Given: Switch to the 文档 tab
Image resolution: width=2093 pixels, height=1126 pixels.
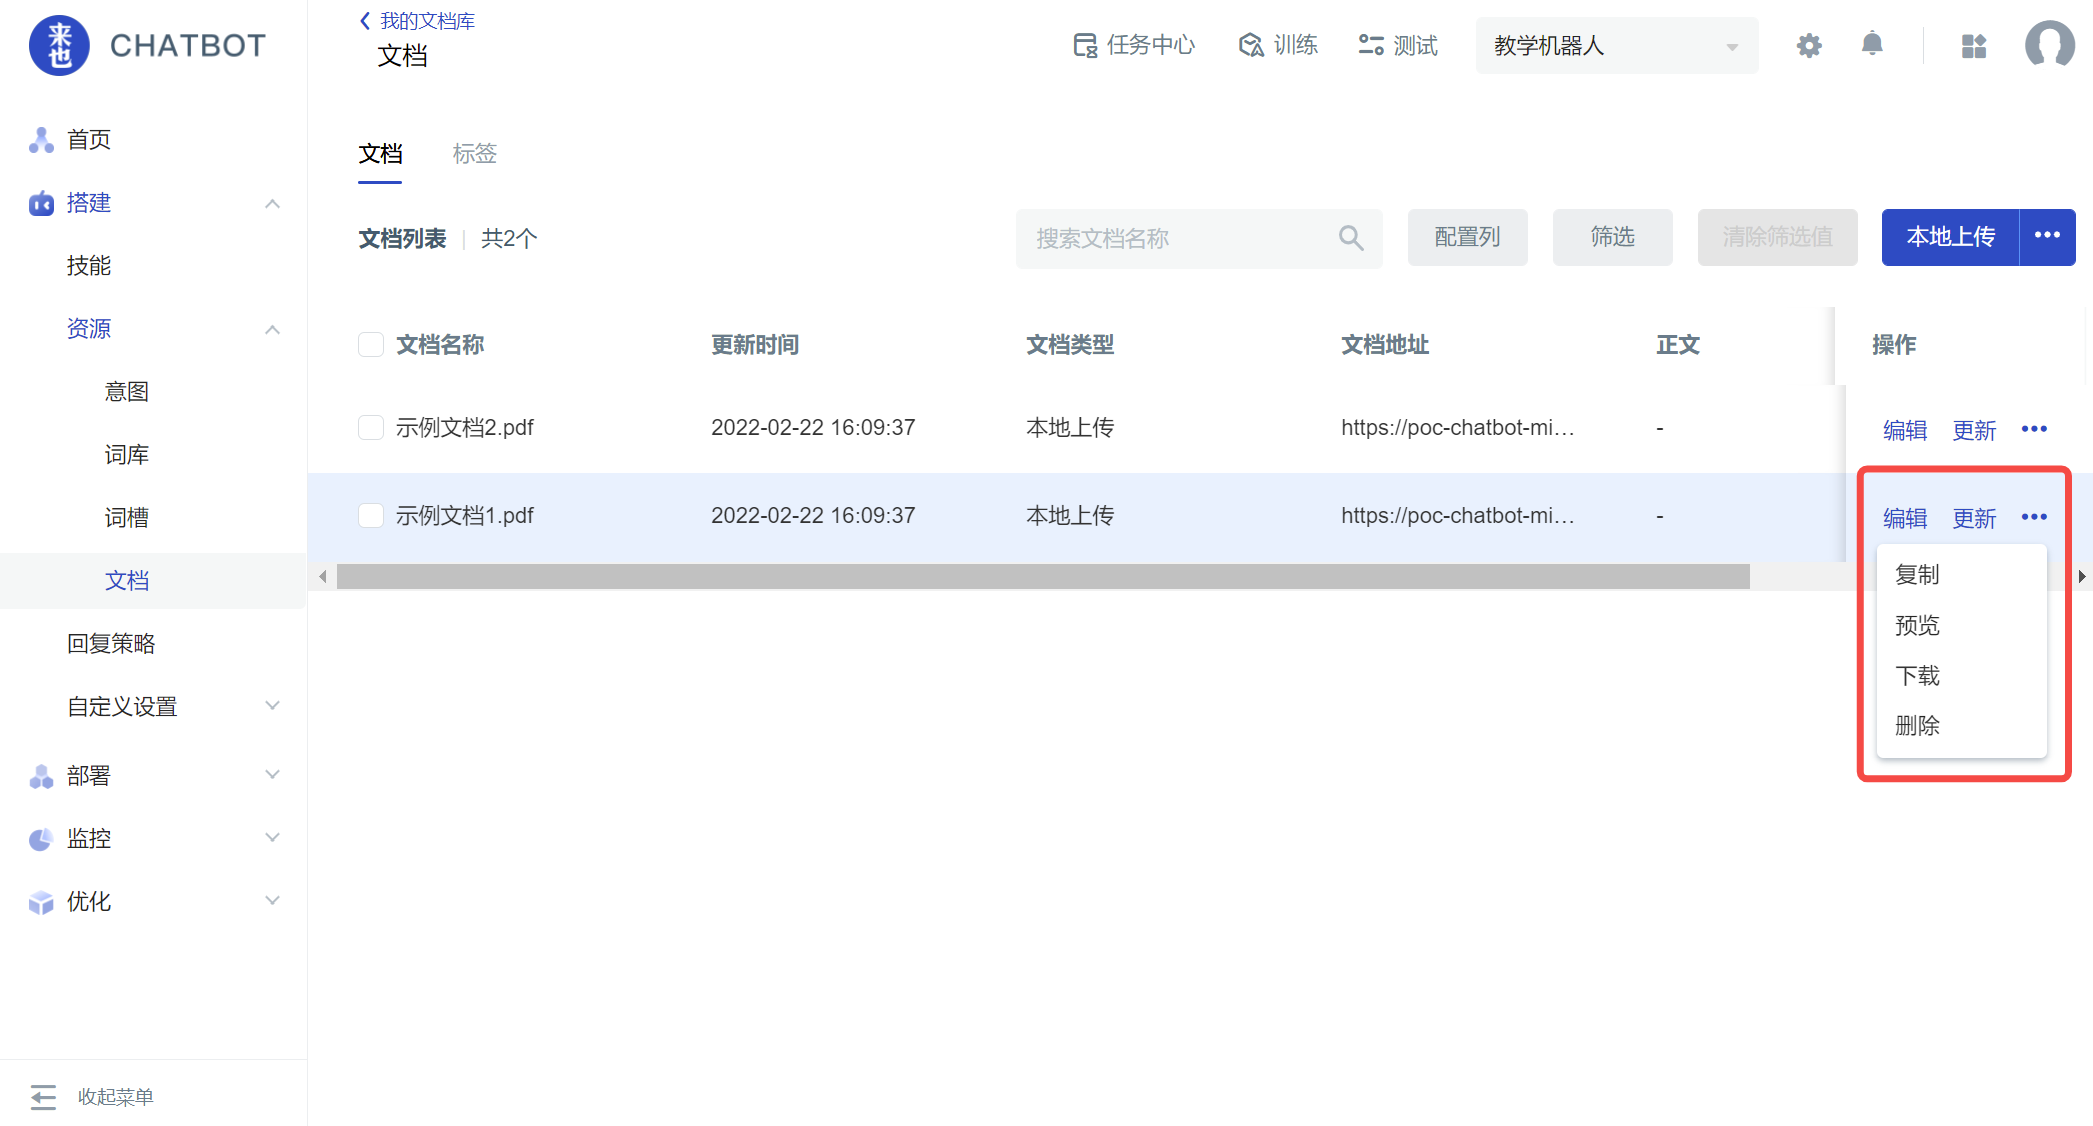Looking at the screenshot, I should point(380,154).
